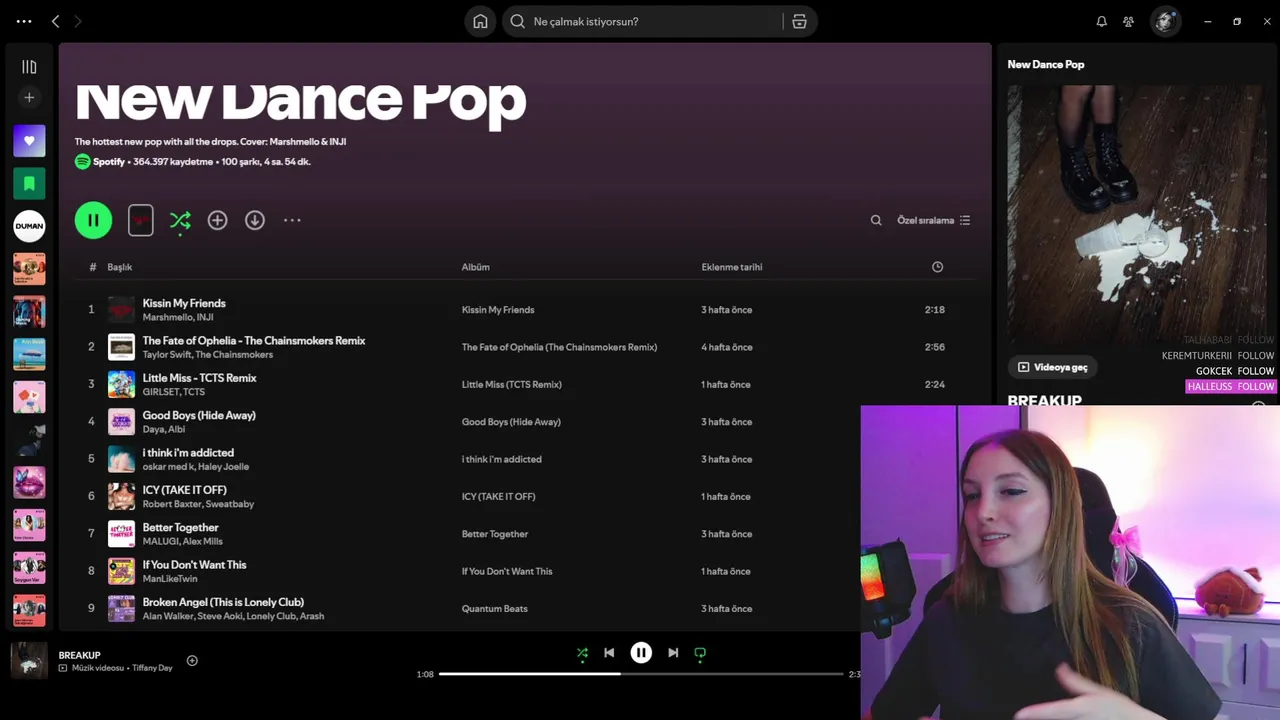Screen dimensions: 1280x720
Task: Play the track Kissin My Friends
Action: (184, 303)
